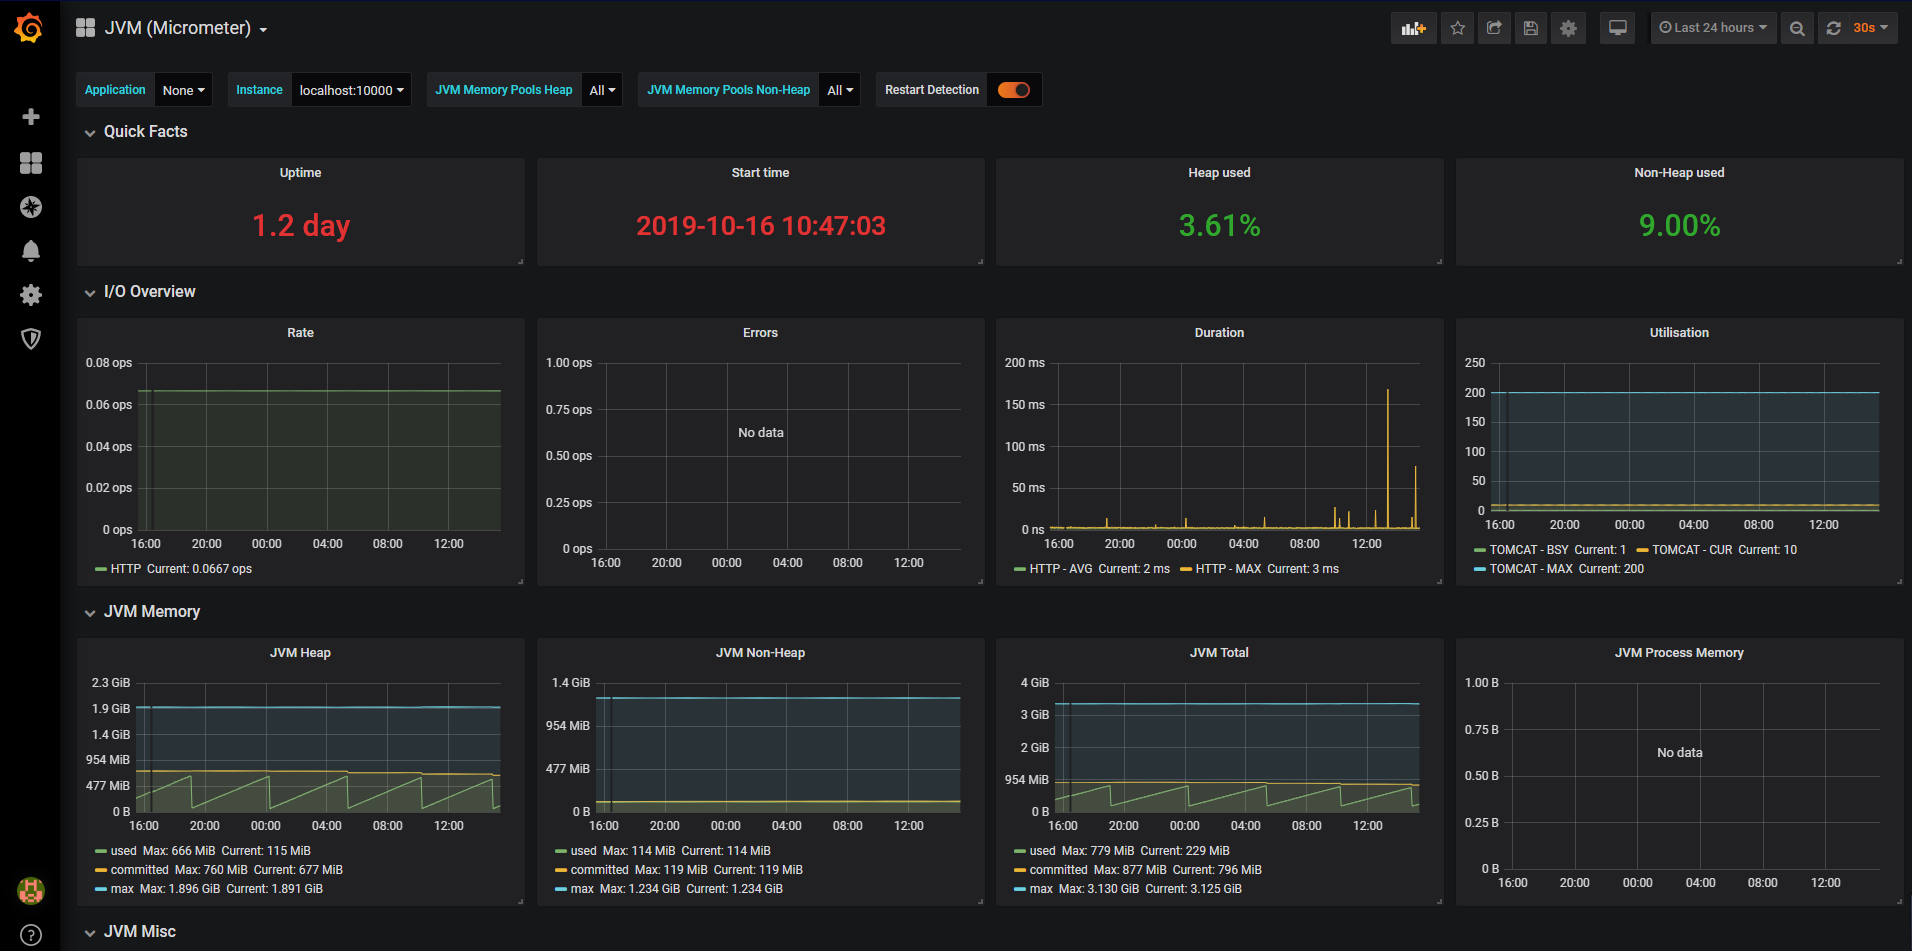Share the dashboard via share icon
The height and width of the screenshot is (951, 1912).
(x=1494, y=28)
